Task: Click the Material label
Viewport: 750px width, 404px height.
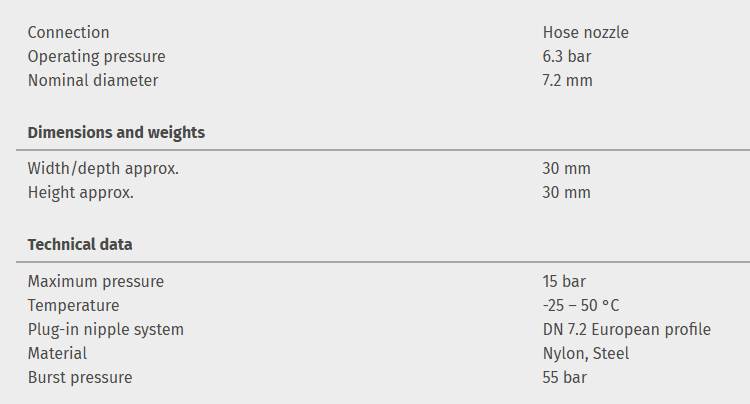Action: click(x=57, y=354)
